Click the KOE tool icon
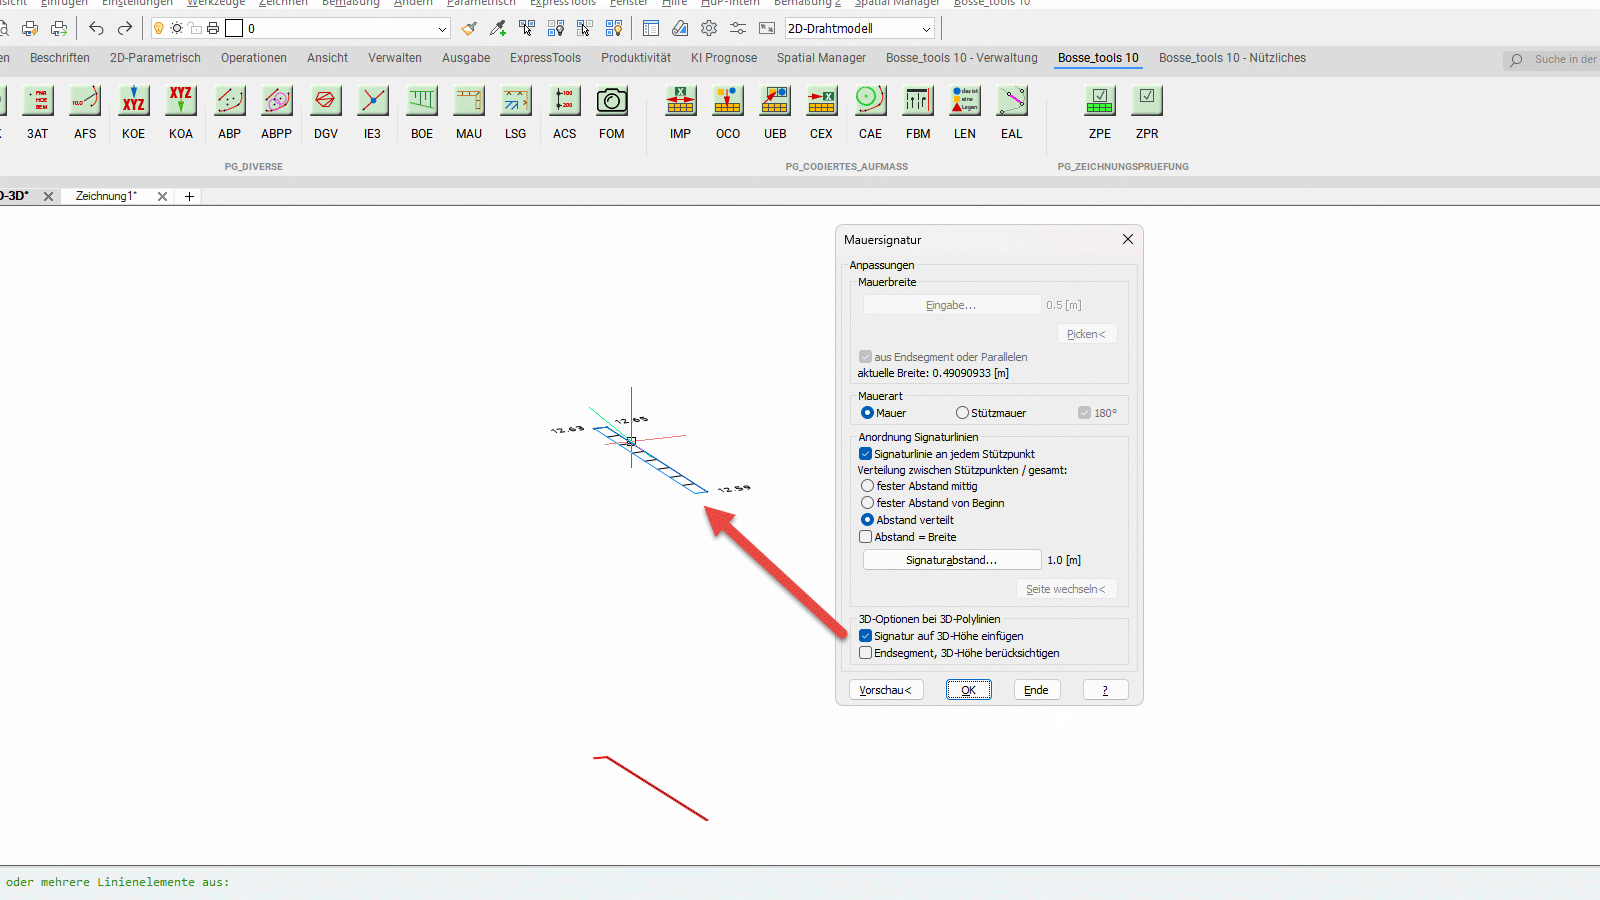 (133, 102)
